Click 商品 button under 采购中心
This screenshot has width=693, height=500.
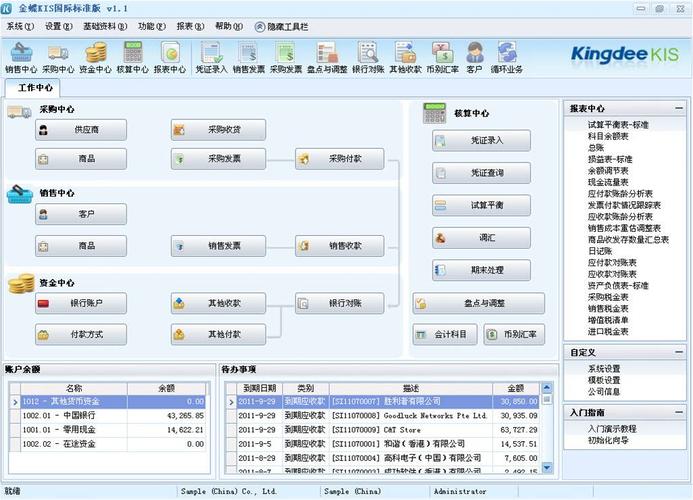pos(81,159)
